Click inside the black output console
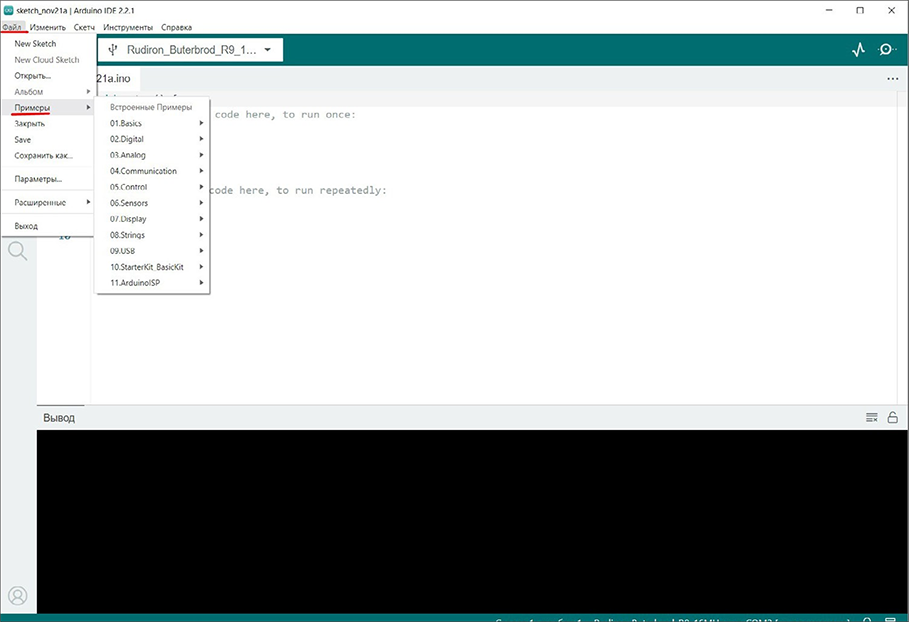 point(472,521)
